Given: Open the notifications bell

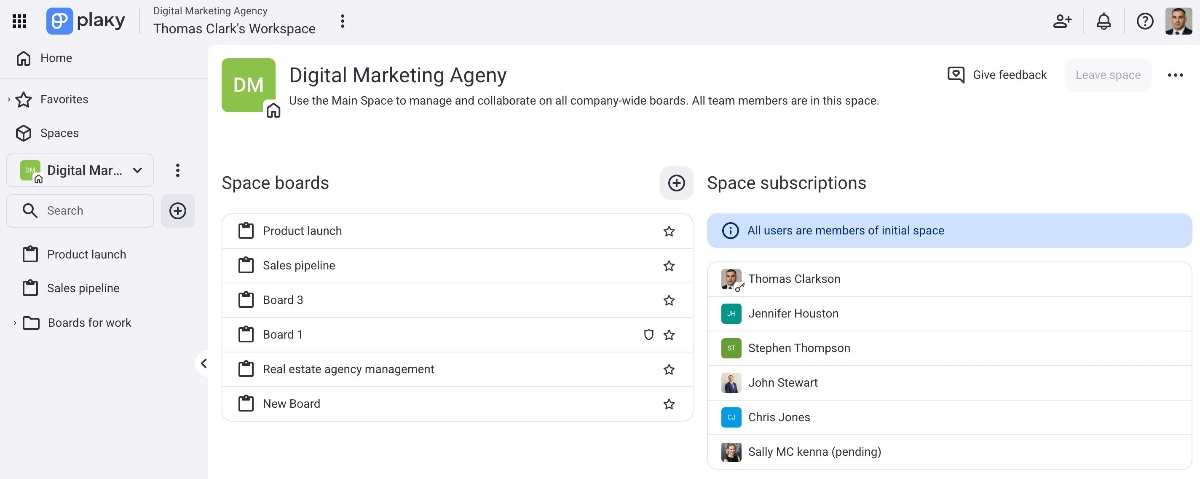Looking at the screenshot, I should tap(1104, 21).
